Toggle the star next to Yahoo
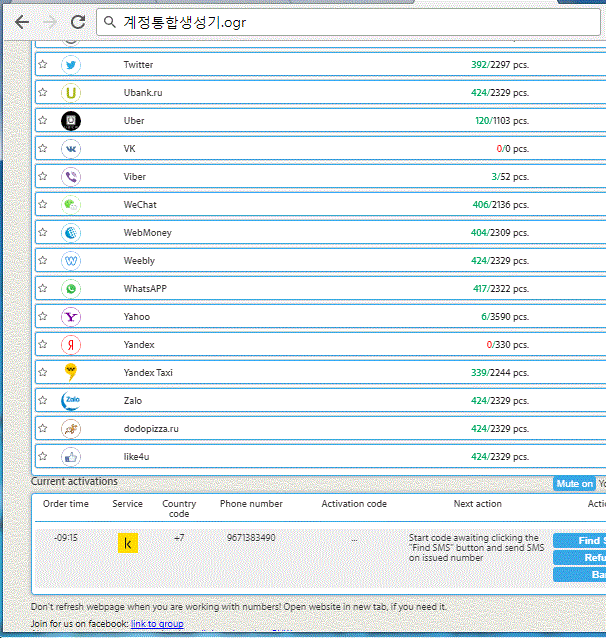The width and height of the screenshot is (606, 638). (x=43, y=317)
